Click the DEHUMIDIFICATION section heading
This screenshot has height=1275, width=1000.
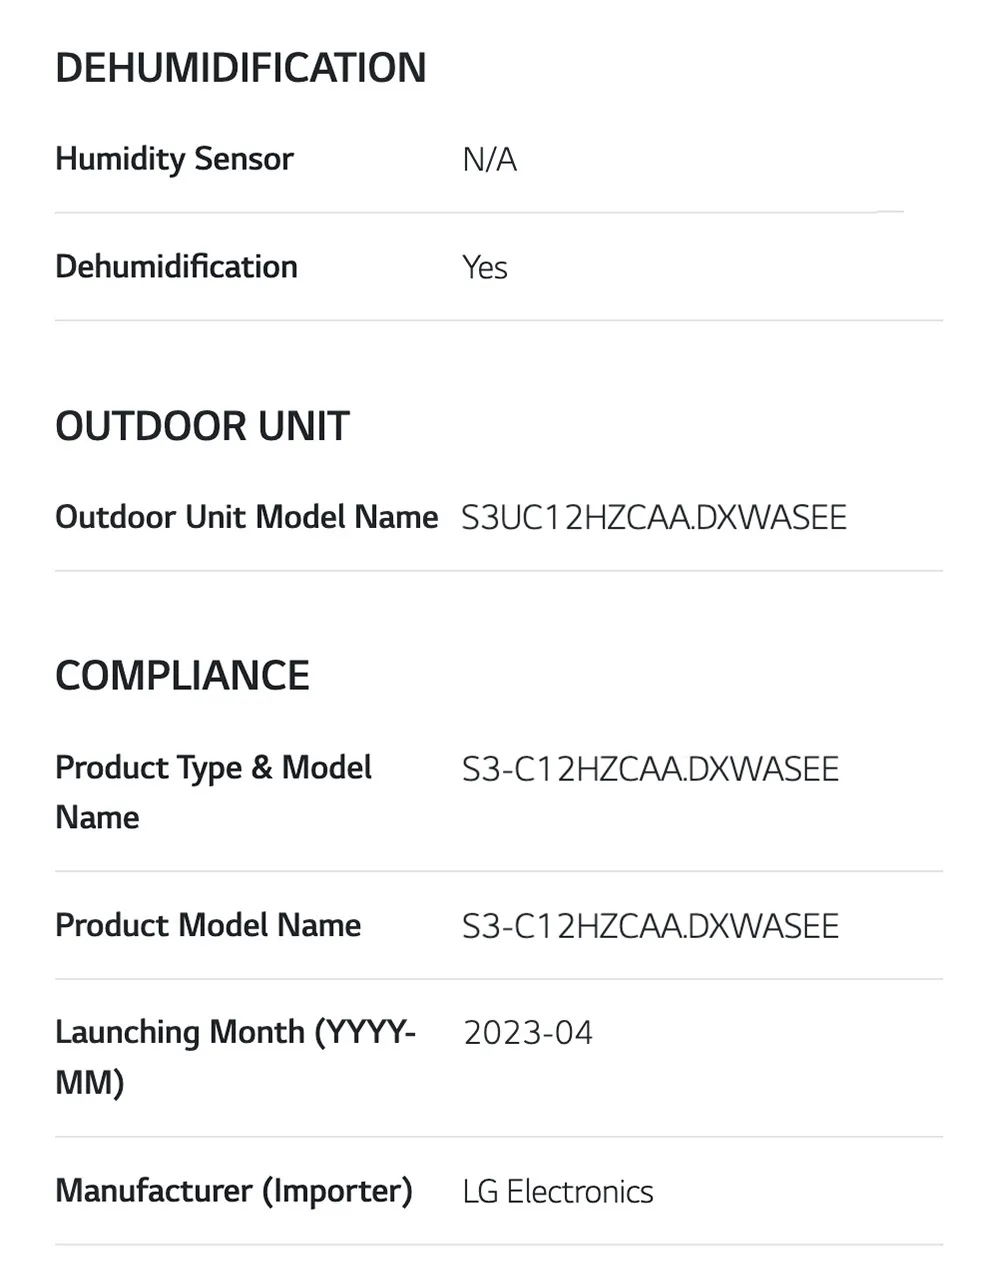pyautogui.click(x=241, y=68)
